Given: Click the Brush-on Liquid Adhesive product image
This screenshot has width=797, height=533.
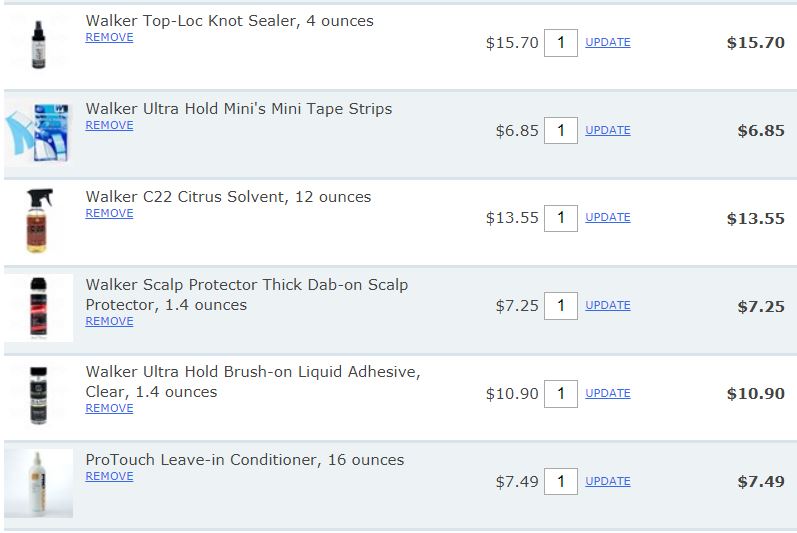Looking at the screenshot, I should 39,394.
